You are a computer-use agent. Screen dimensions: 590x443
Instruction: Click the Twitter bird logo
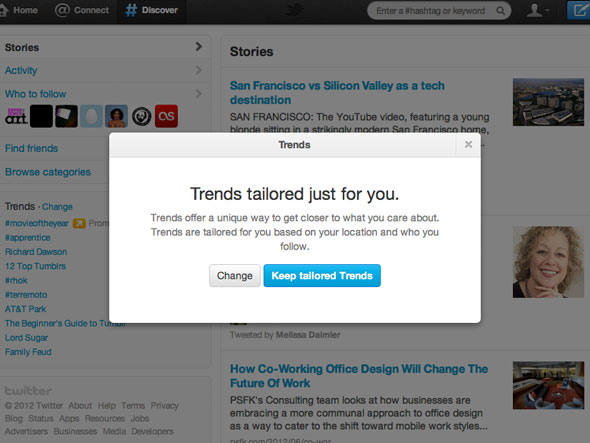294,10
